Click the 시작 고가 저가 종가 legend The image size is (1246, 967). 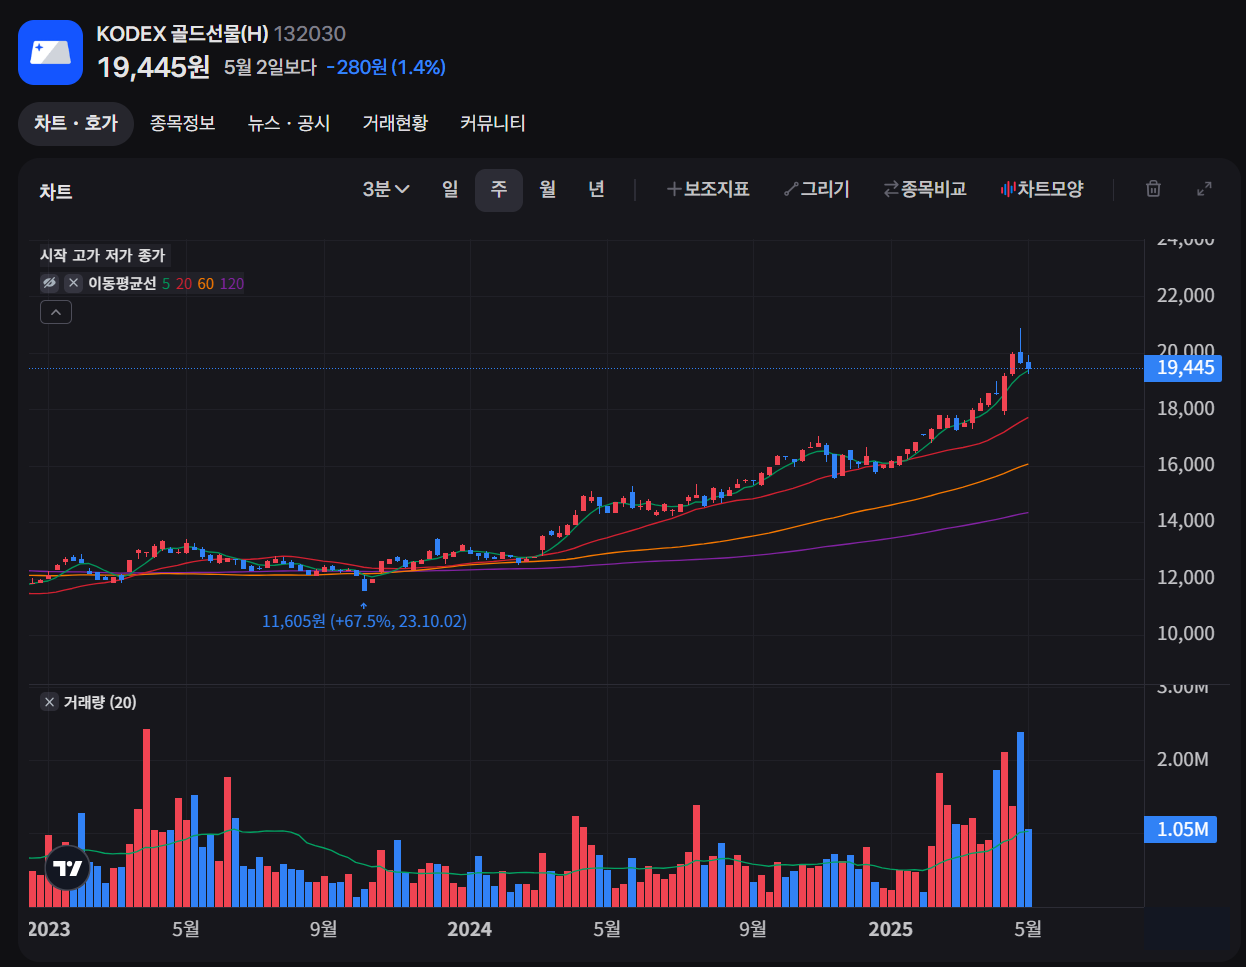pos(102,255)
